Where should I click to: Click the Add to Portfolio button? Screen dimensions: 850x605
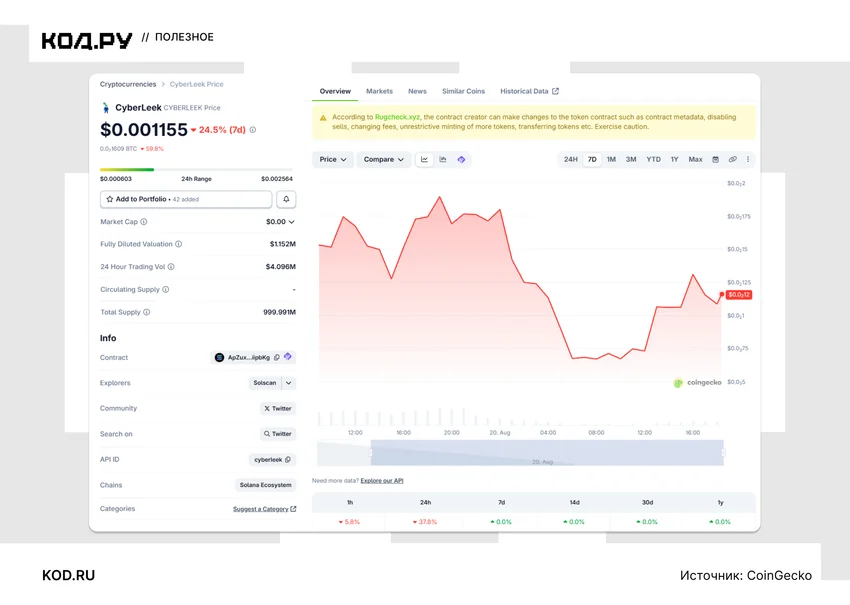pyautogui.click(x=186, y=199)
